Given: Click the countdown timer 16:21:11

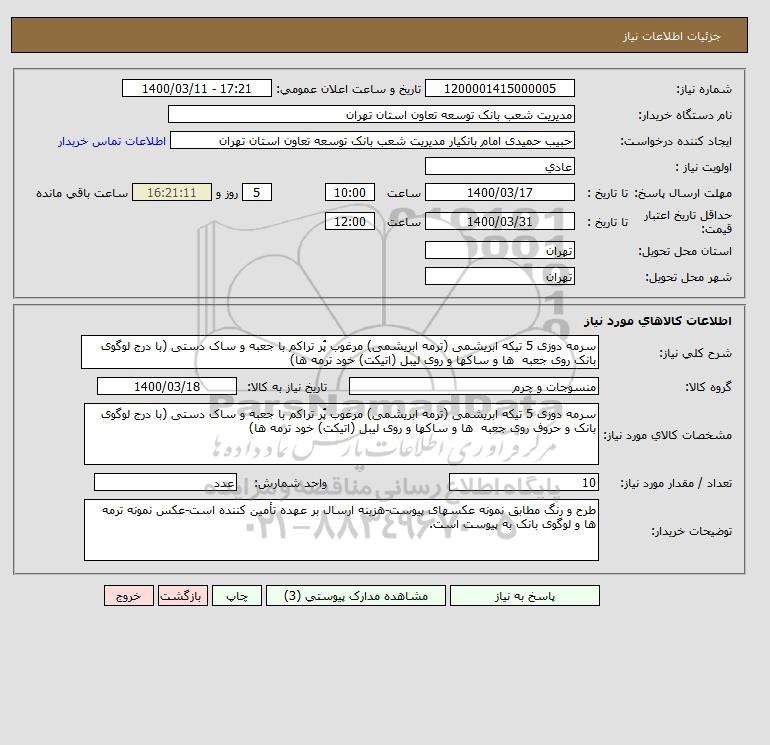Looking at the screenshot, I should click(172, 193).
